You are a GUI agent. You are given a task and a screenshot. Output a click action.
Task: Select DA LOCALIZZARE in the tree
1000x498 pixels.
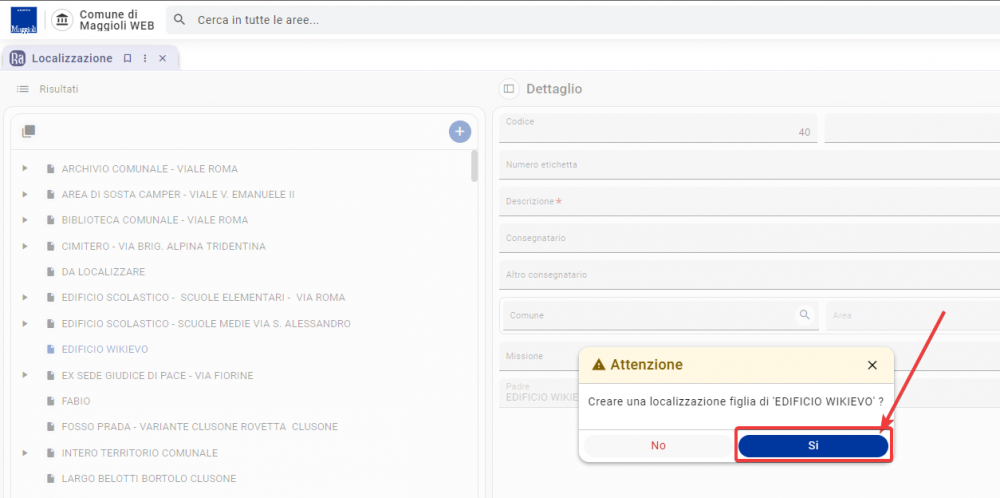103,272
